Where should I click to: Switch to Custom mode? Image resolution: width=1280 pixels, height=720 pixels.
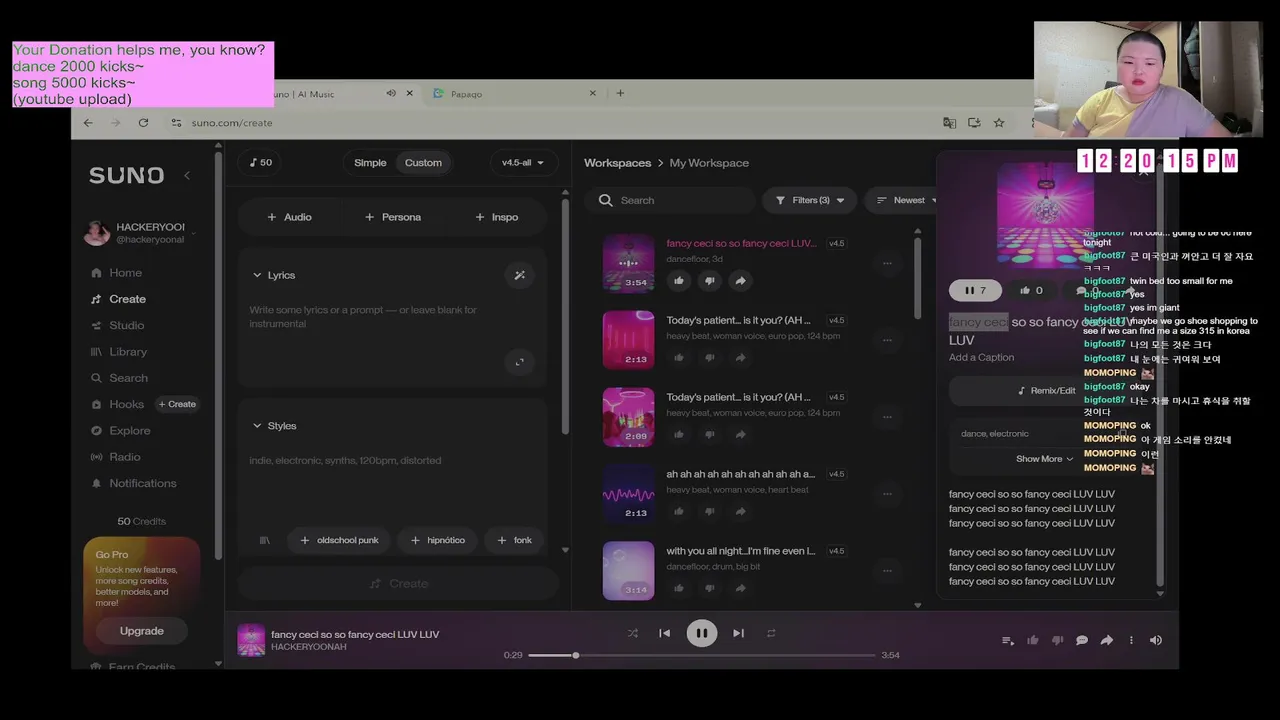click(x=423, y=163)
